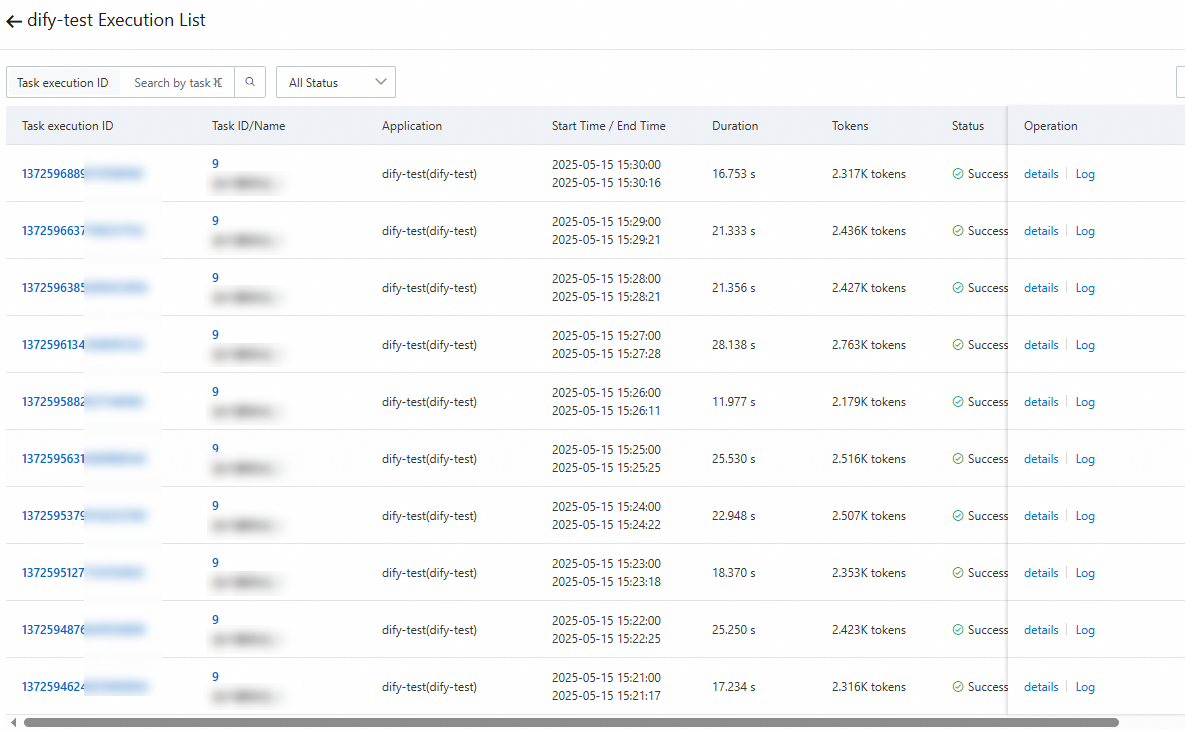Open details for the 15:23:00 execution
This screenshot has width=1185, height=734.
[x=1041, y=573]
